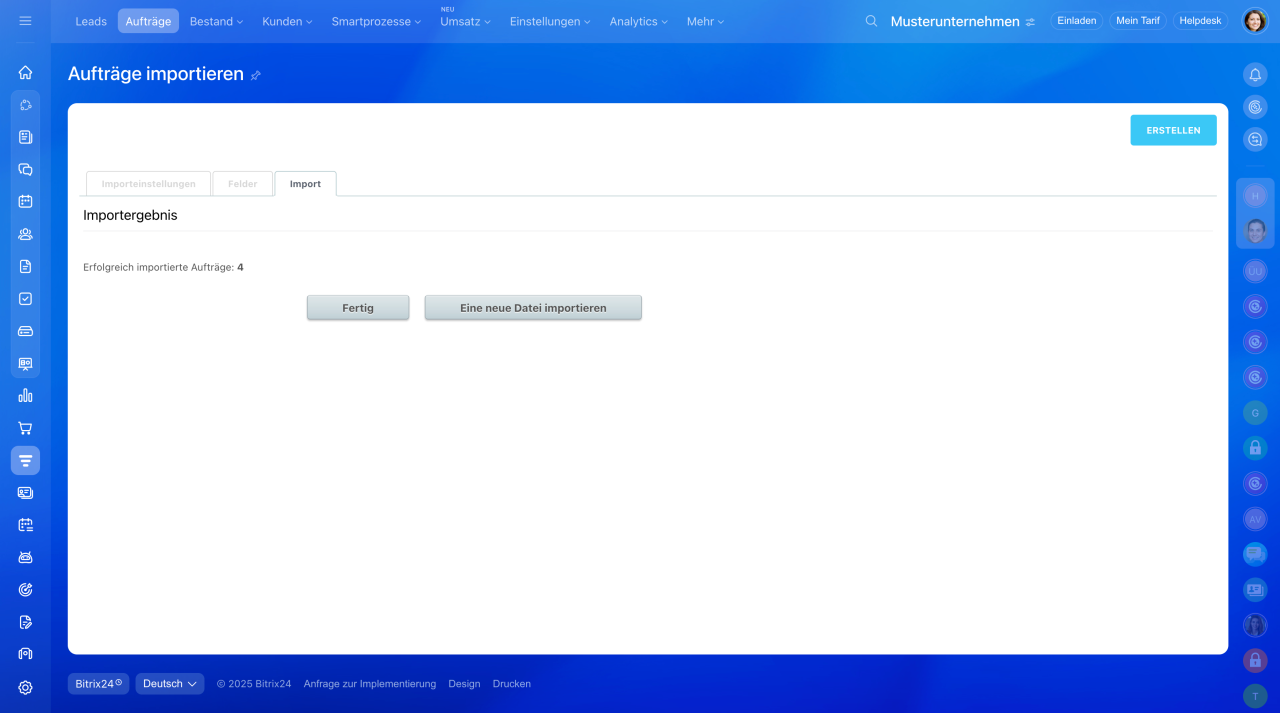Image resolution: width=1280 pixels, height=713 pixels.
Task: Open the Design footer link
Action: click(464, 684)
